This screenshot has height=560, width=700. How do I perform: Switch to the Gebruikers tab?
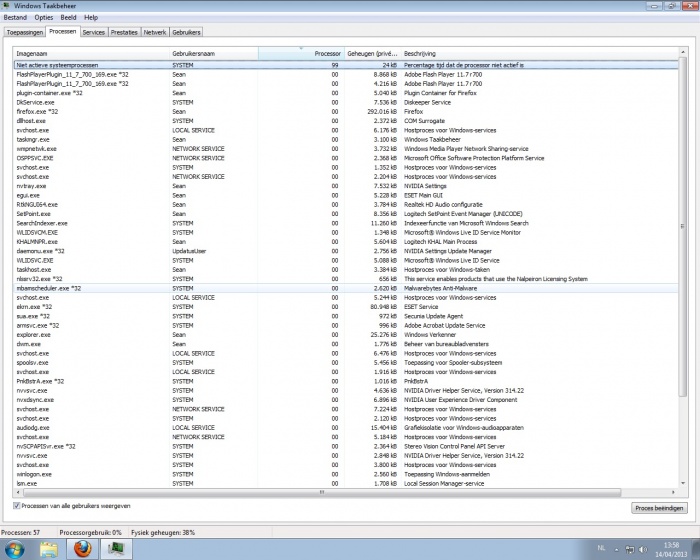tap(186, 32)
